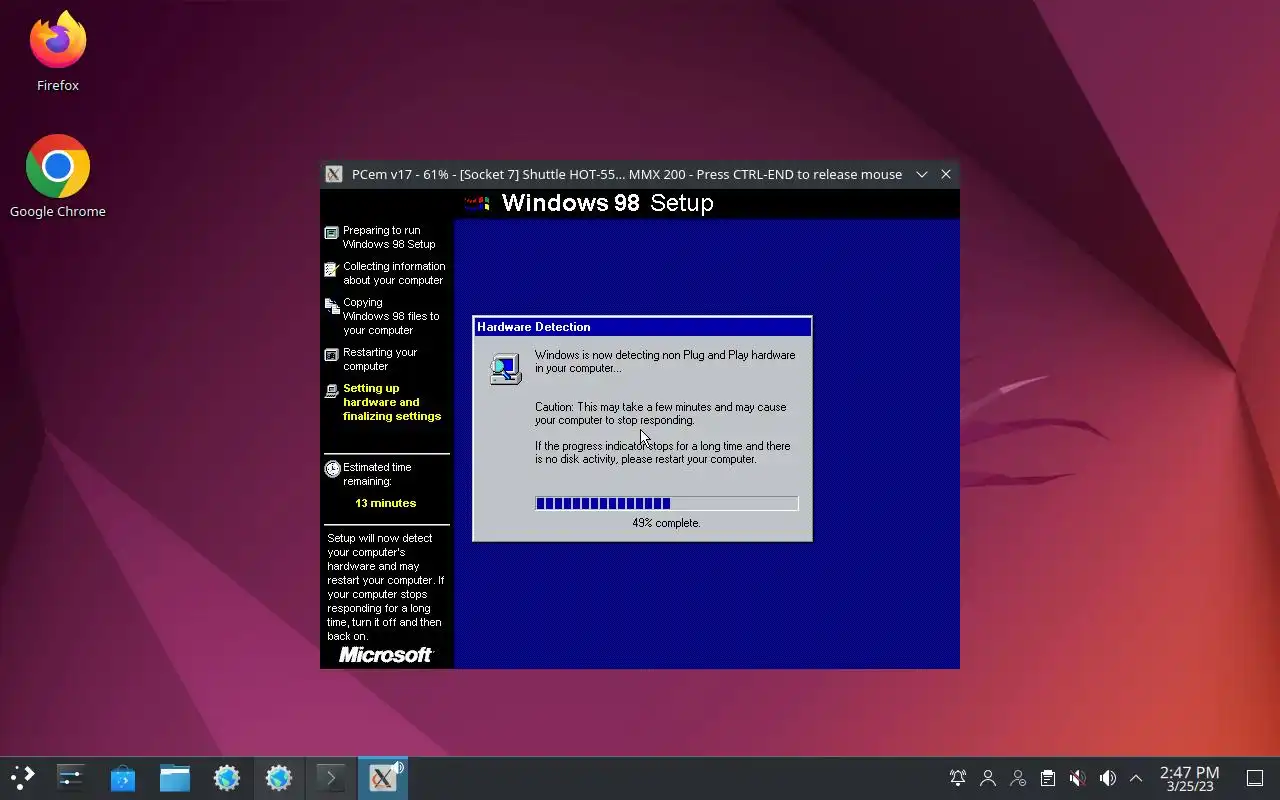
Task: Click 'Copying Windows 98 files' step text
Action: pos(391,316)
